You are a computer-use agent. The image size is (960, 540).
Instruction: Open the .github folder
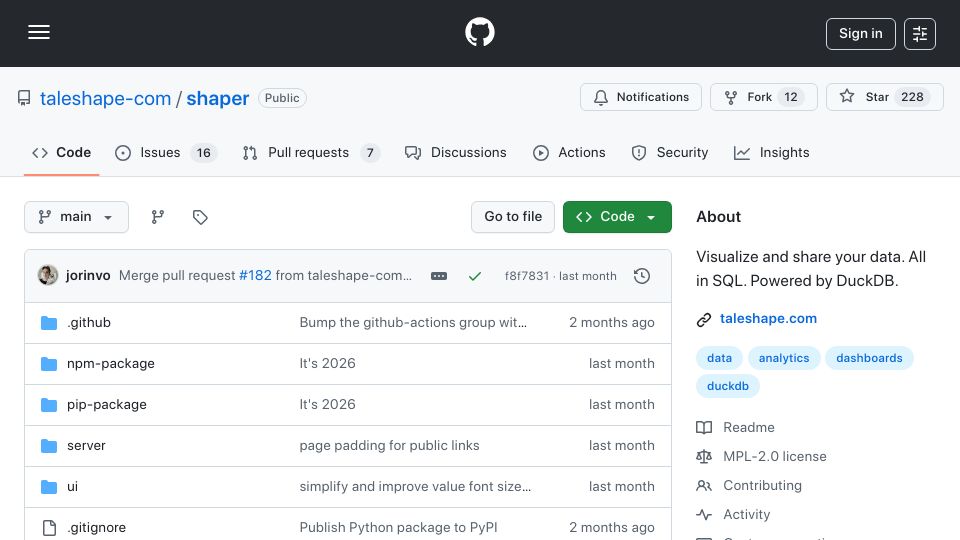[89, 323]
